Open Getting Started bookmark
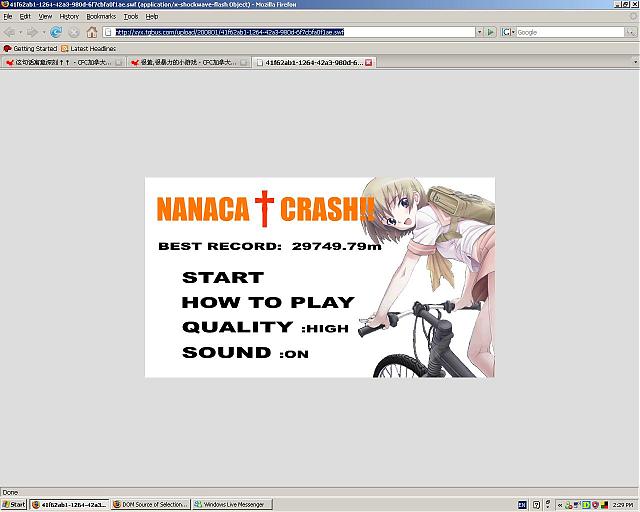Screen dimensions: 640x512 pos(30,48)
